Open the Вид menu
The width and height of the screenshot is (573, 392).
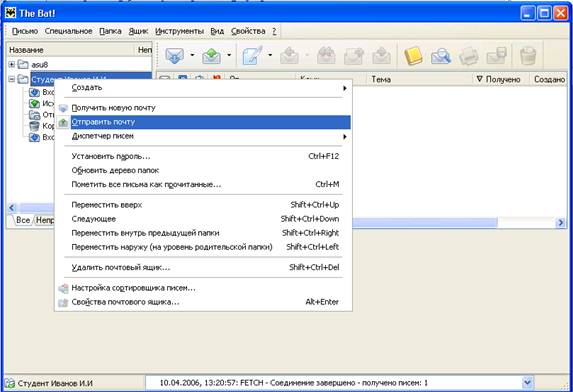[x=217, y=31]
